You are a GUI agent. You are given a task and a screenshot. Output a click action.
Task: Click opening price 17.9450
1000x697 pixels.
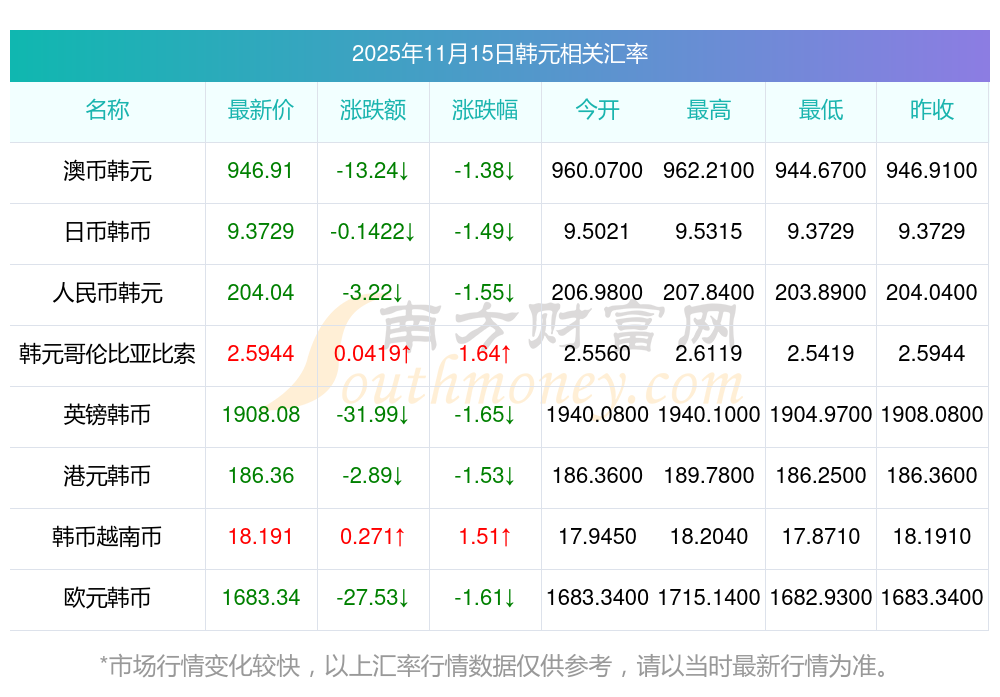pyautogui.click(x=597, y=536)
